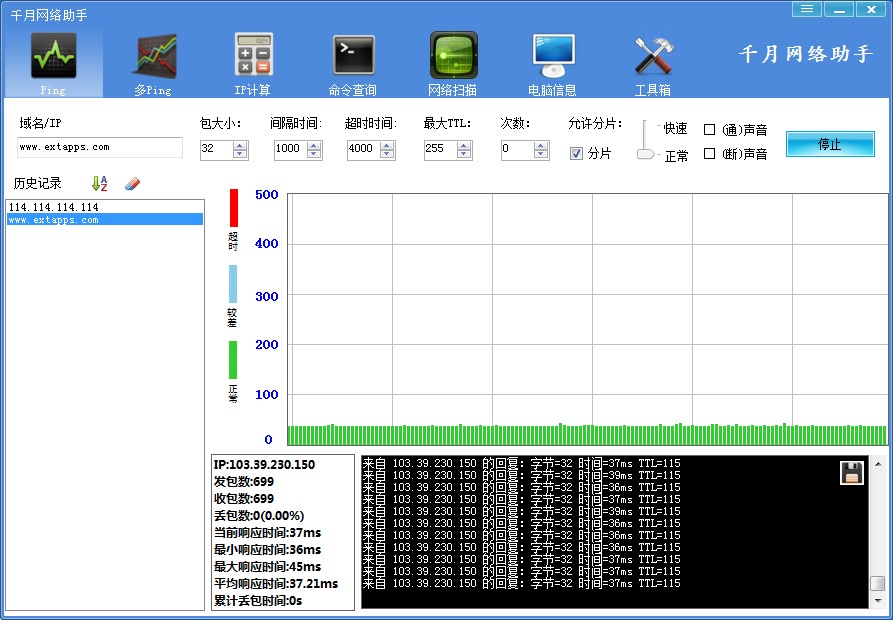Increase 超时时间 timeout value
Viewport: 893px width, 620px height.
click(387, 146)
